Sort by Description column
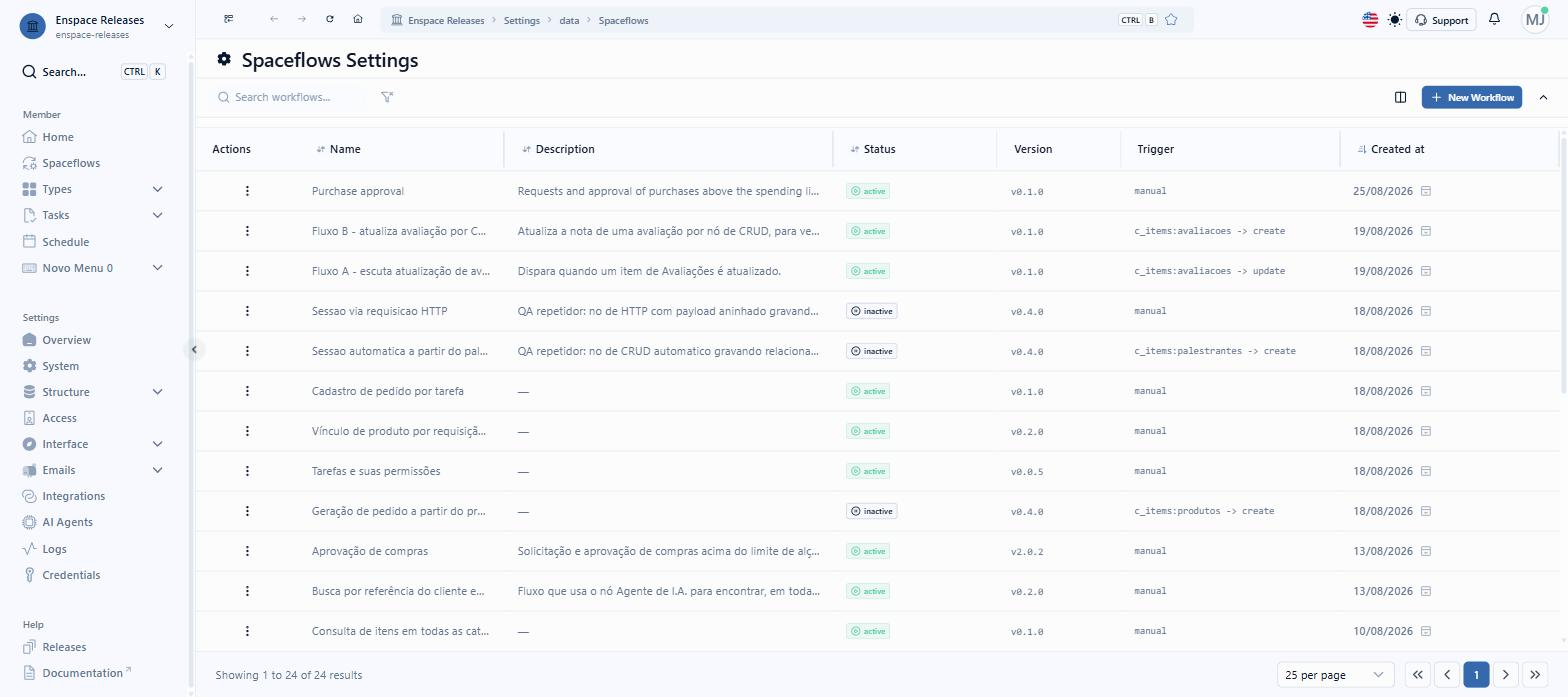The height and width of the screenshot is (697, 1568). [x=558, y=149]
